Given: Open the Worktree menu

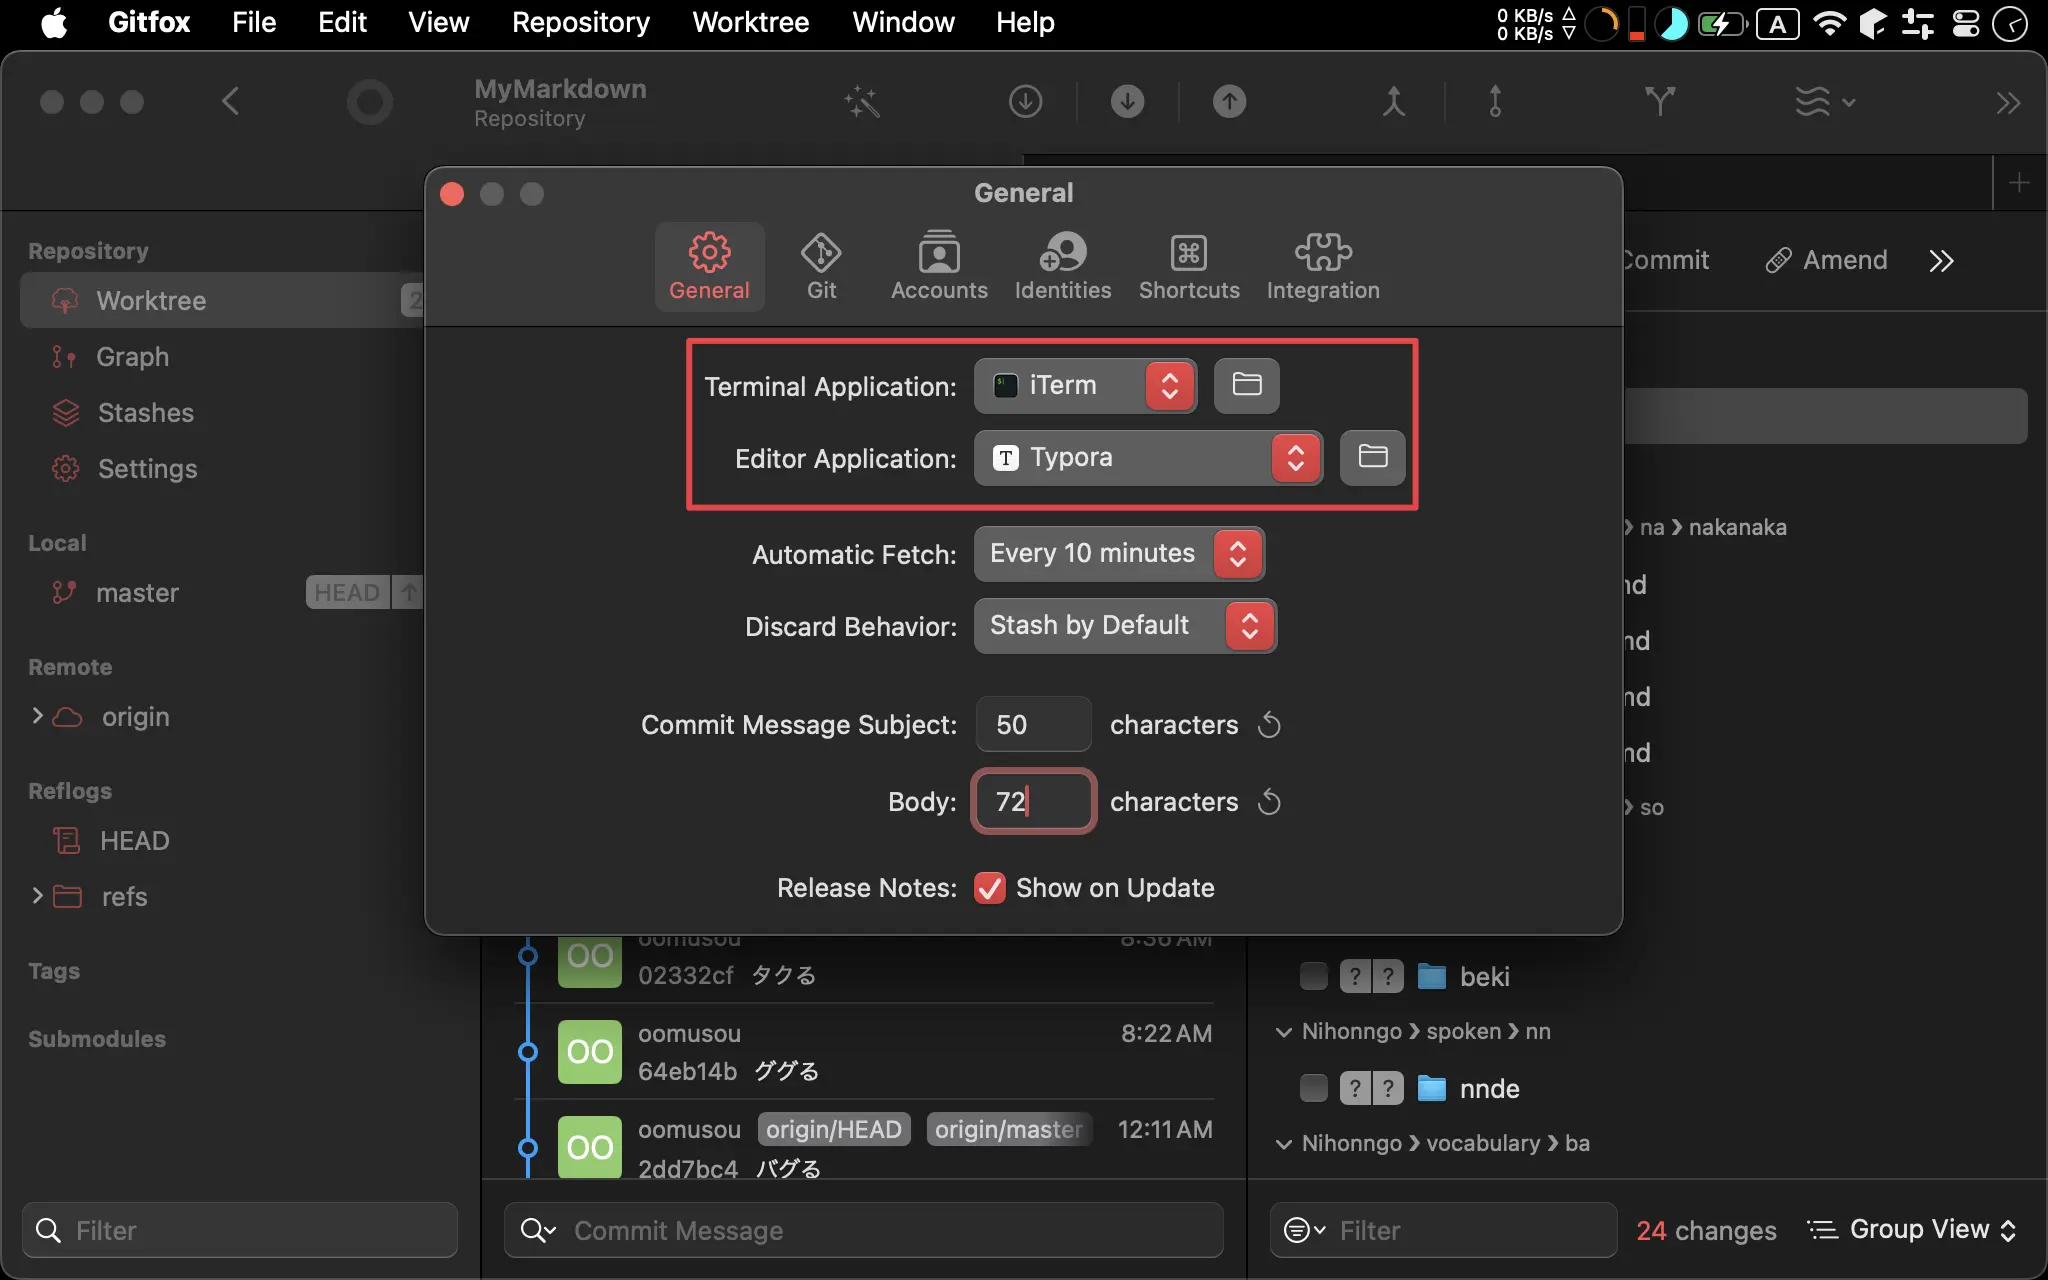Looking at the screenshot, I should pos(750,22).
